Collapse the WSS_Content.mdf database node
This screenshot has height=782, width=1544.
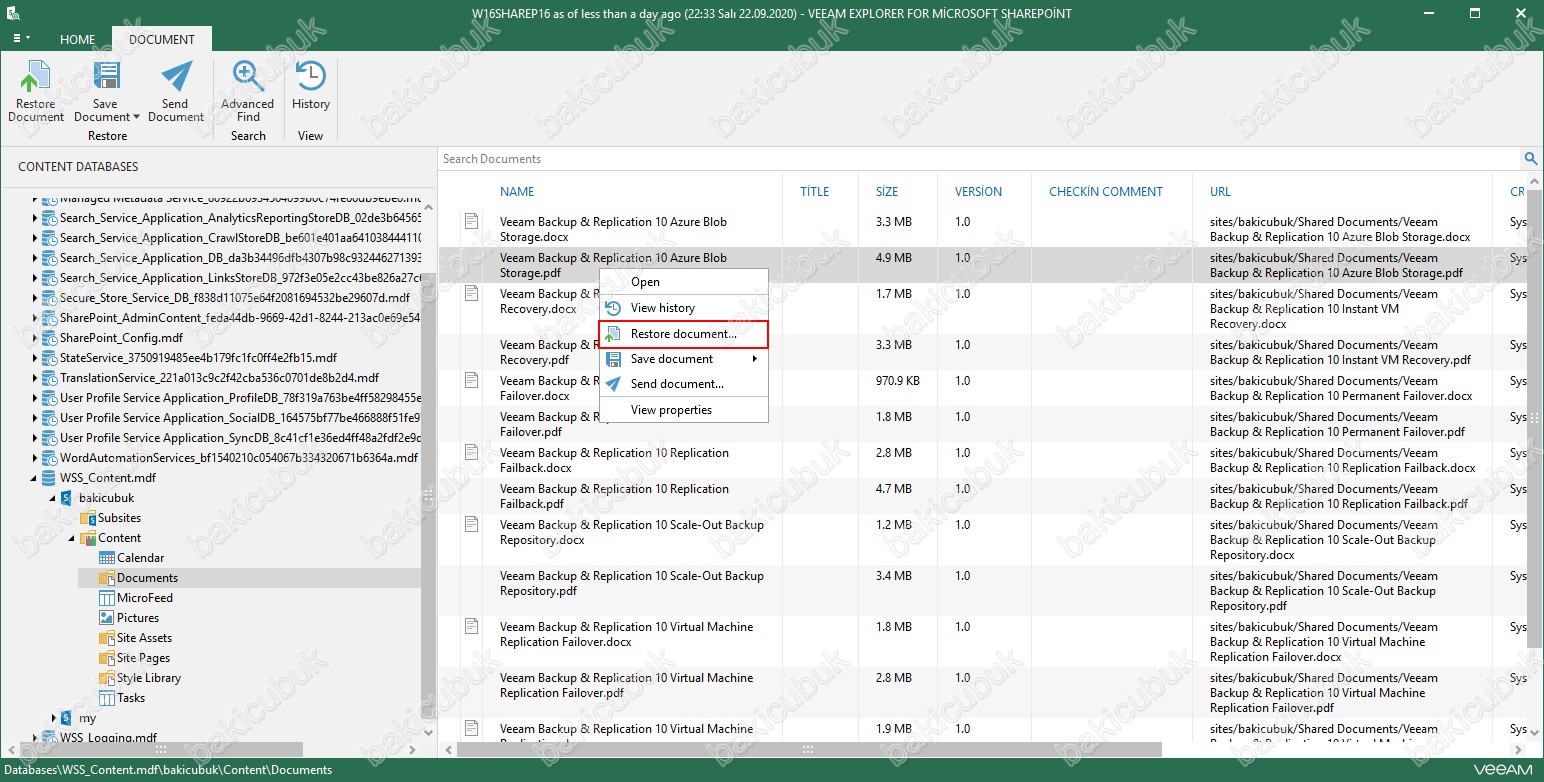35,478
